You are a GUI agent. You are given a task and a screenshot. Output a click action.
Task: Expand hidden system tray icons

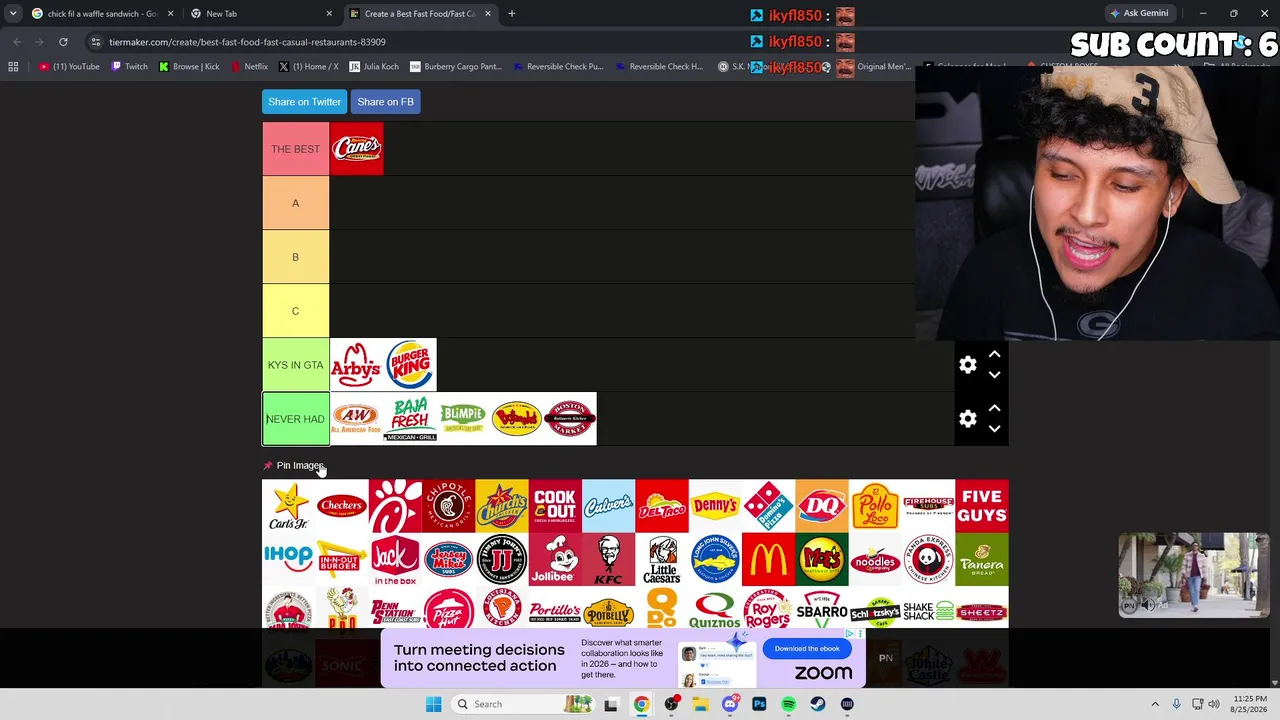pos(1155,704)
